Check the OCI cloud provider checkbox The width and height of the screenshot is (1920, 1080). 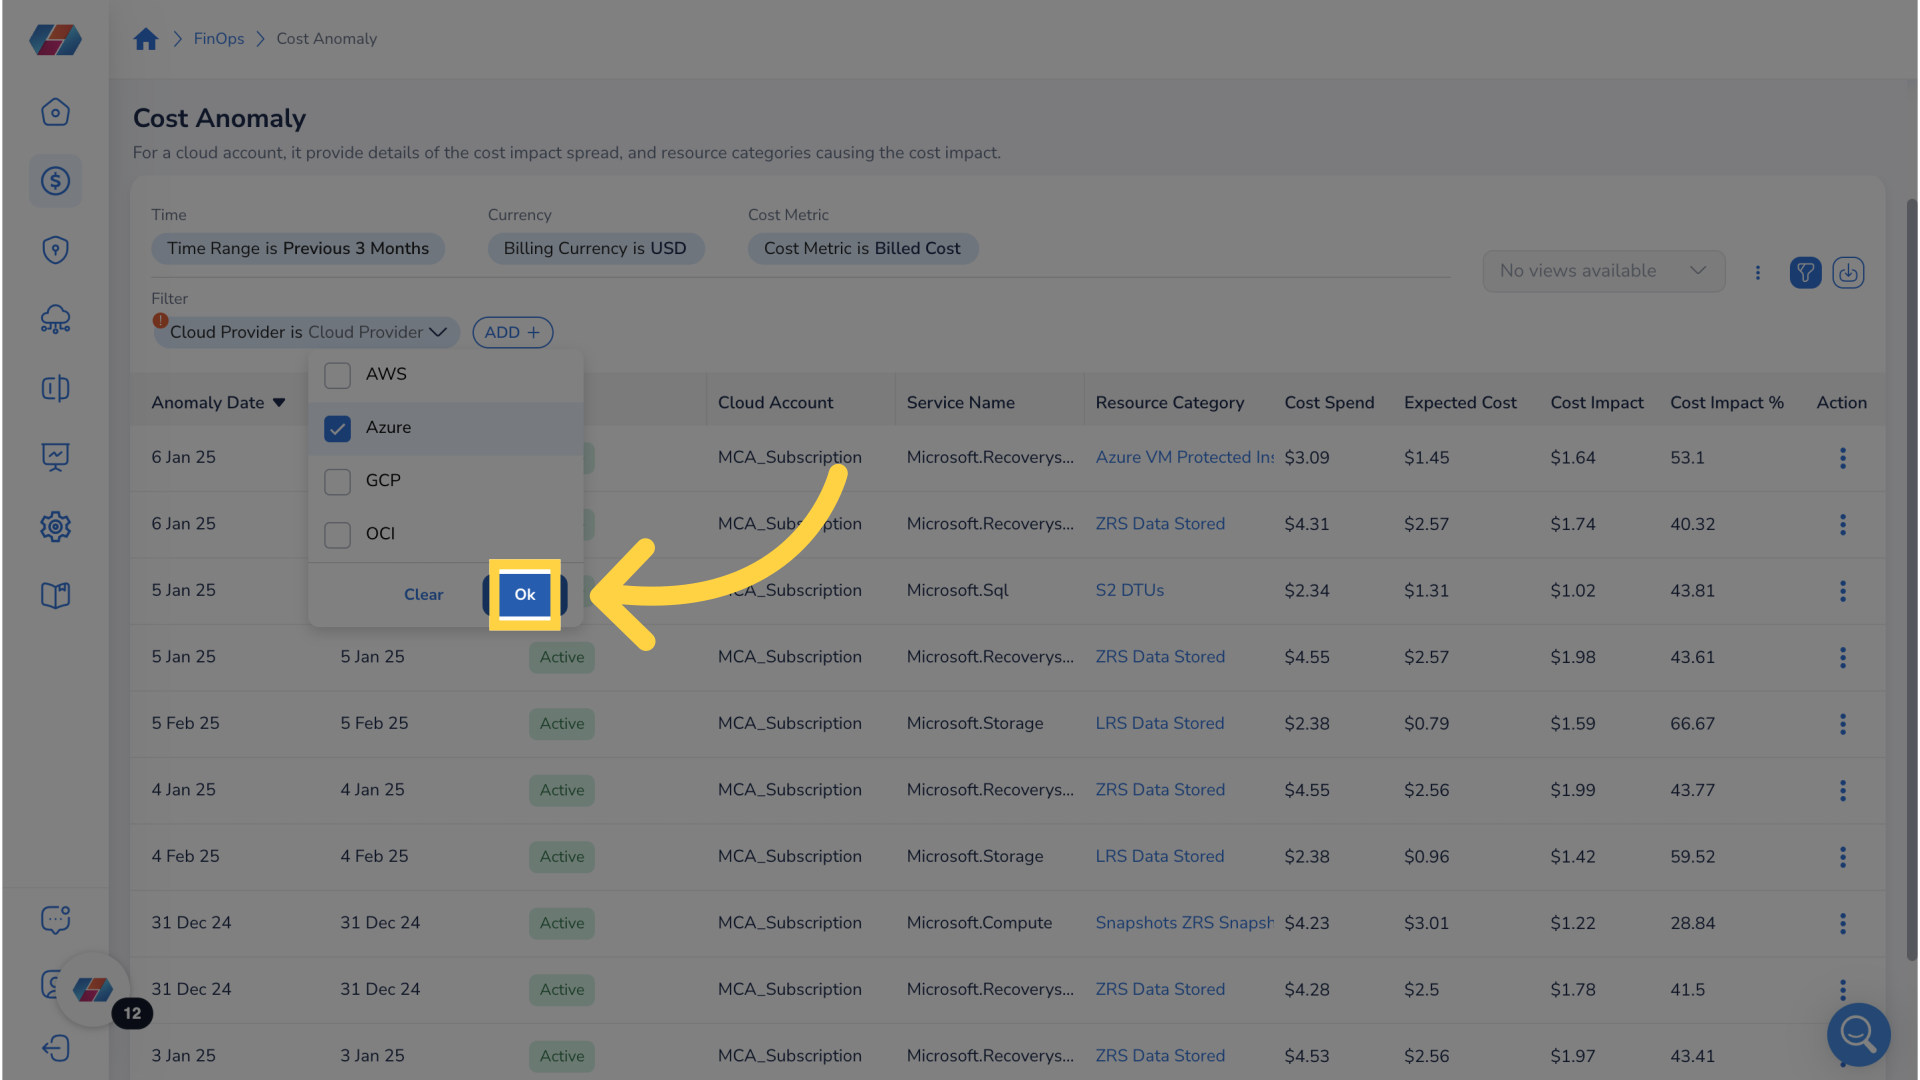tap(337, 534)
